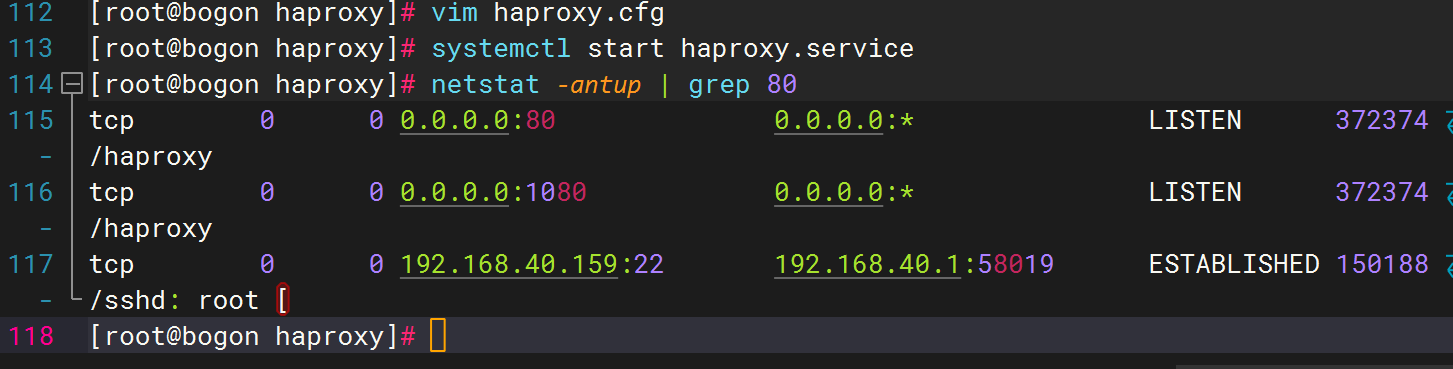Click the word 'start' on line 113
This screenshot has height=369, width=1453.
(626, 49)
